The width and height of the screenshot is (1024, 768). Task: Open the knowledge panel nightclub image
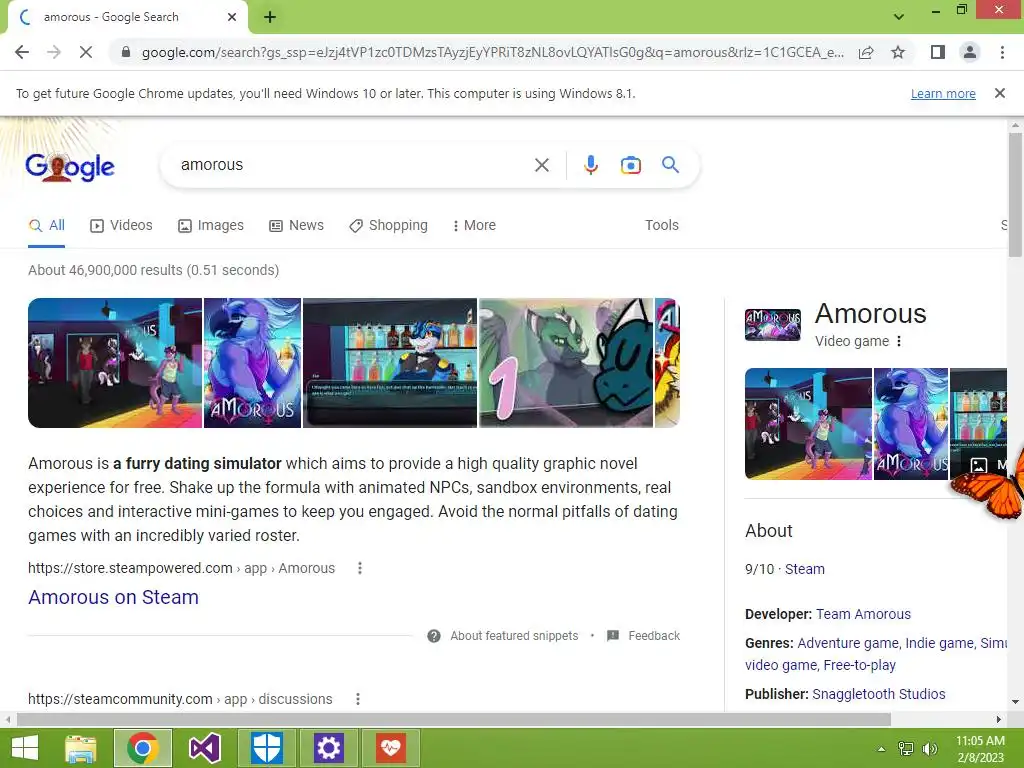[808, 424]
